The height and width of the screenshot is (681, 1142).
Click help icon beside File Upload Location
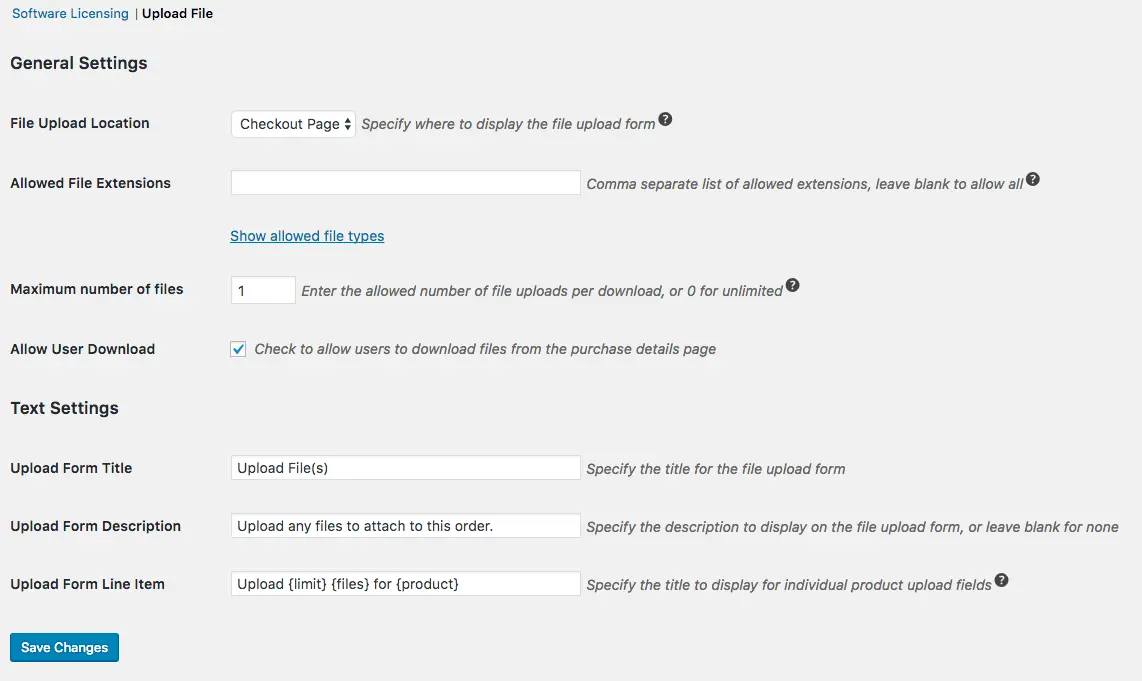click(x=665, y=120)
